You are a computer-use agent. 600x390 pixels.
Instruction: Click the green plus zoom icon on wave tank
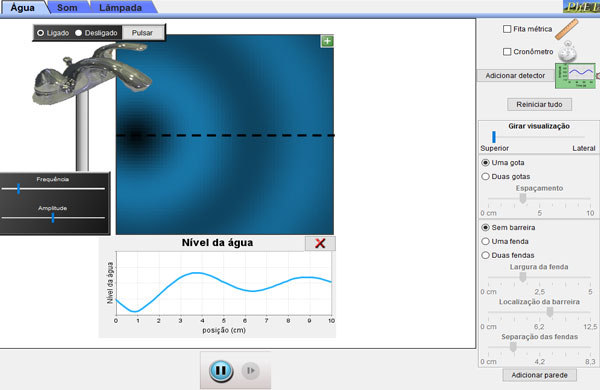pyautogui.click(x=327, y=41)
